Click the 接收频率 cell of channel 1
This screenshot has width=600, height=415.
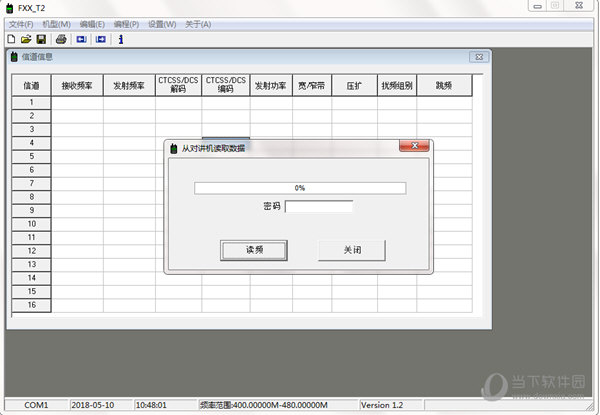coord(77,103)
